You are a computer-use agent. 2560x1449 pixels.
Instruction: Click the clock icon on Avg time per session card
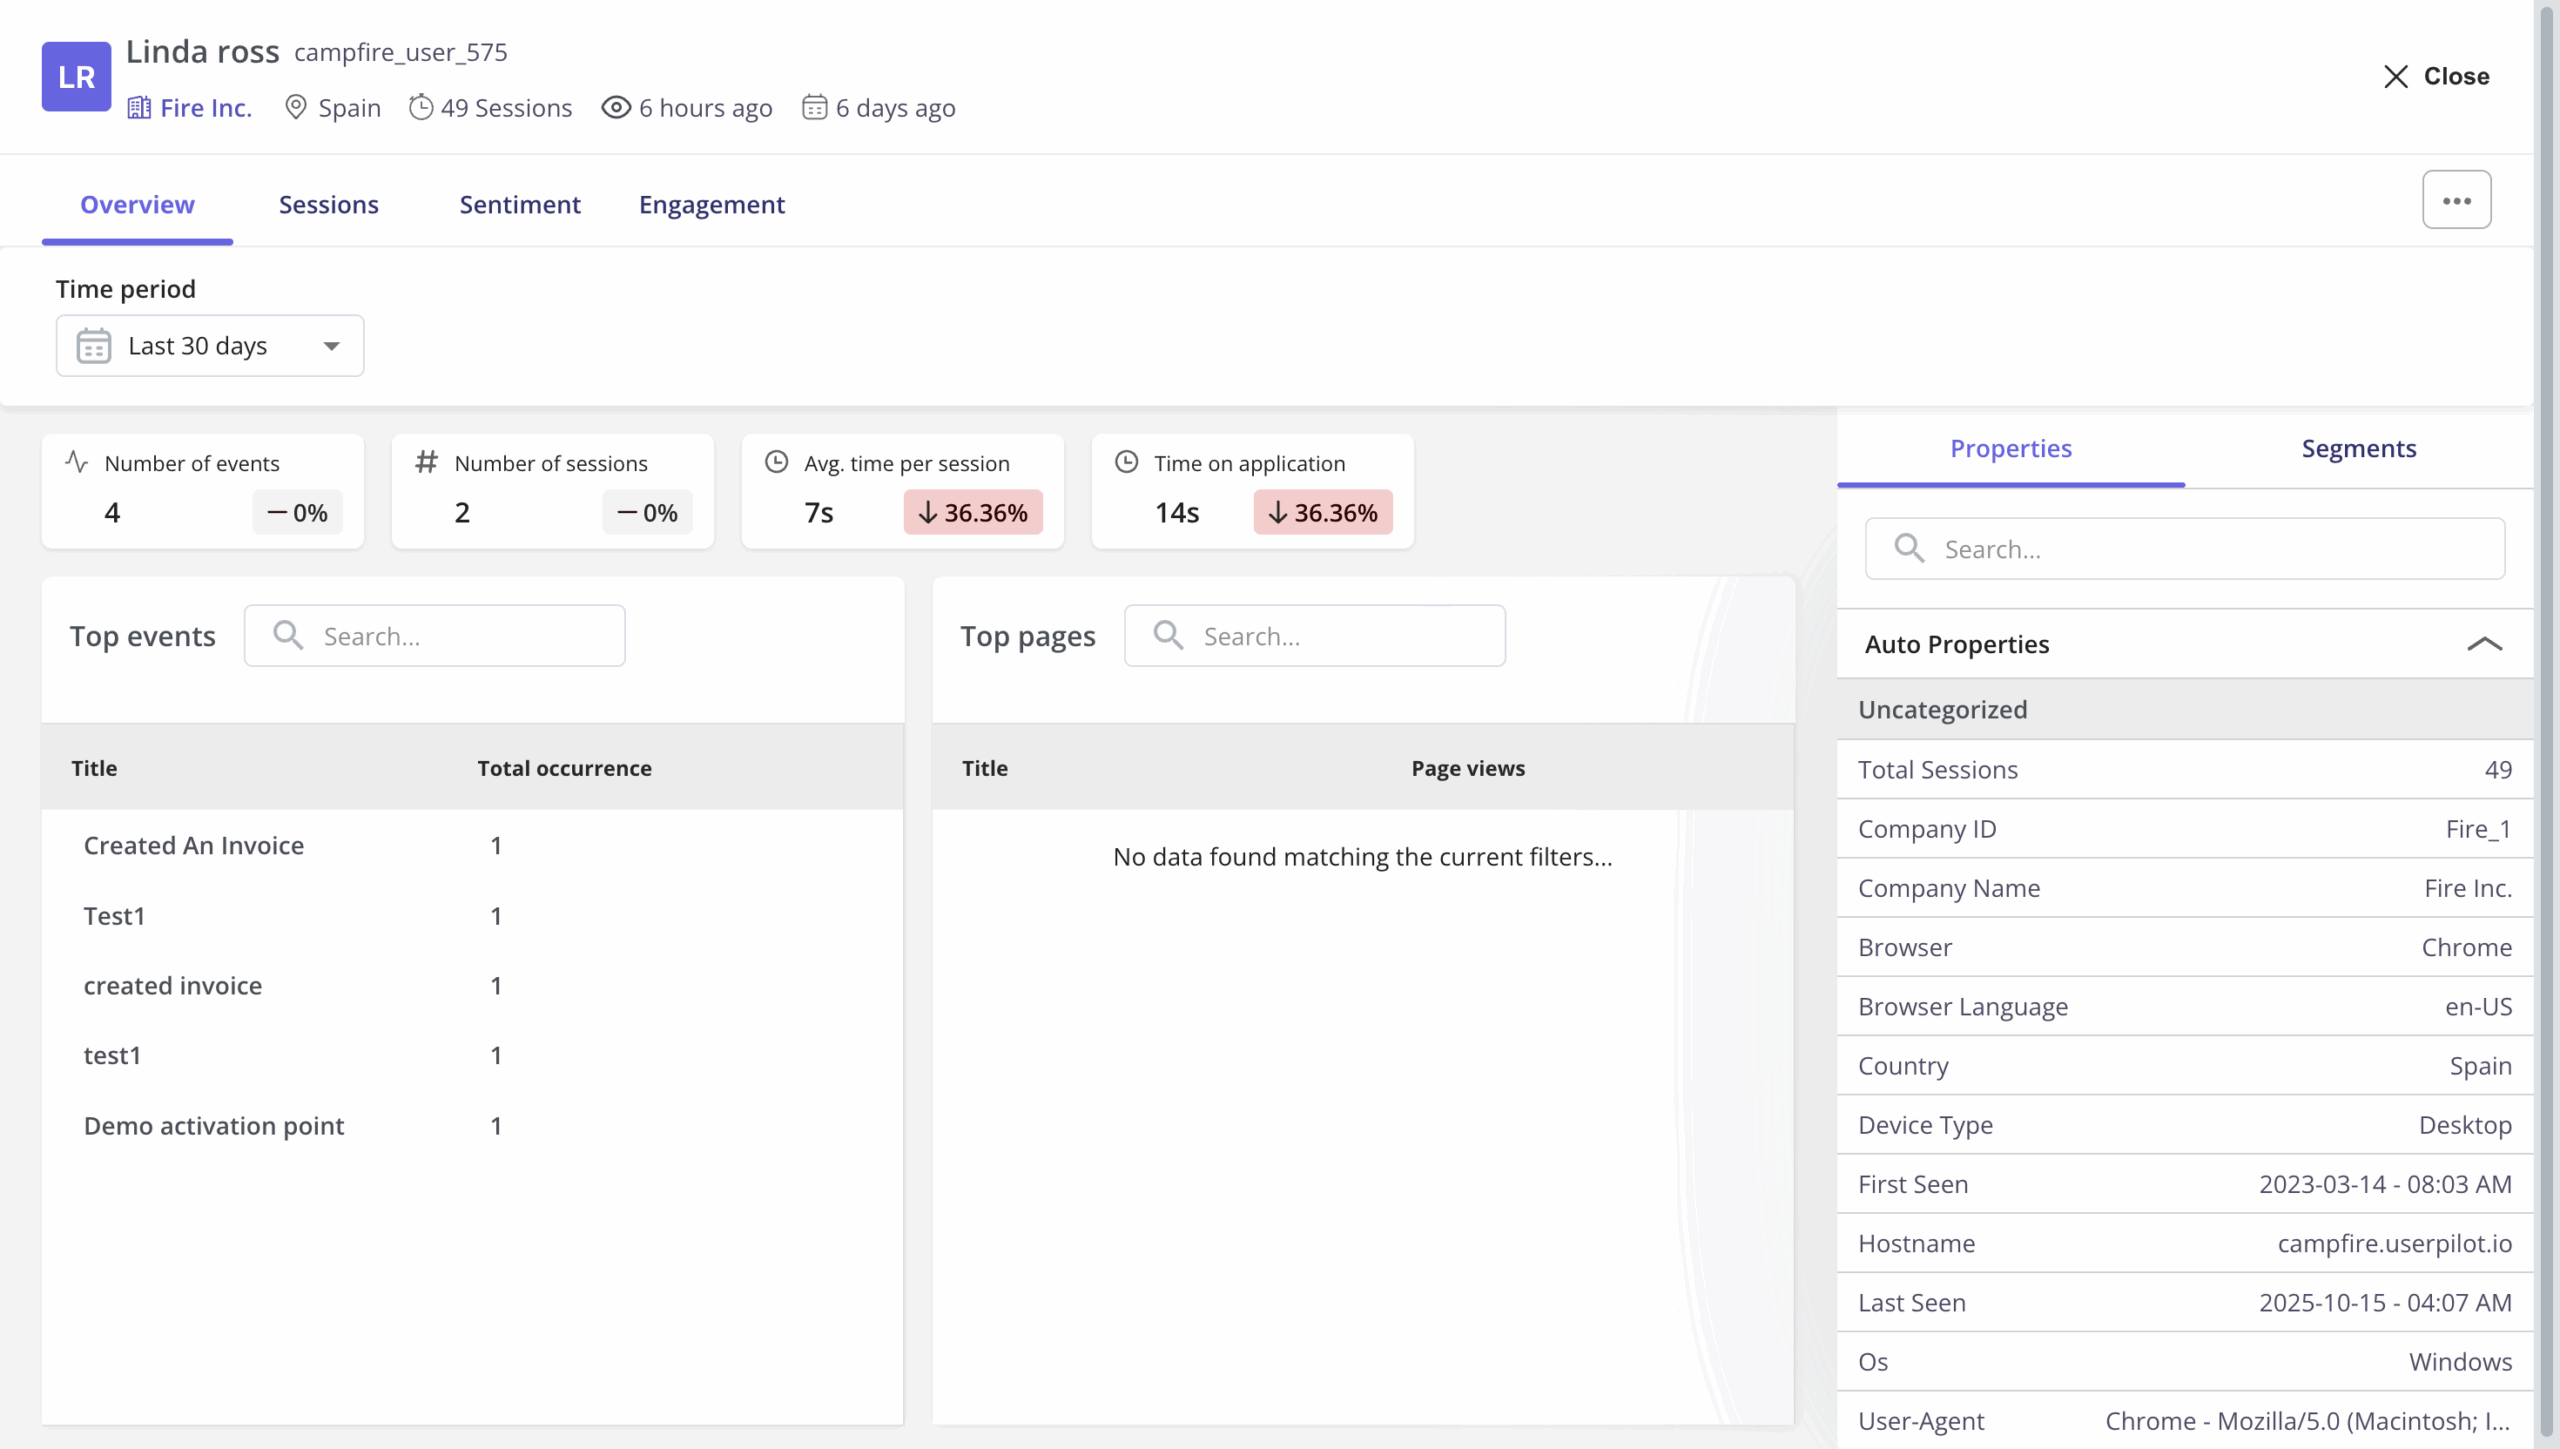pos(776,461)
